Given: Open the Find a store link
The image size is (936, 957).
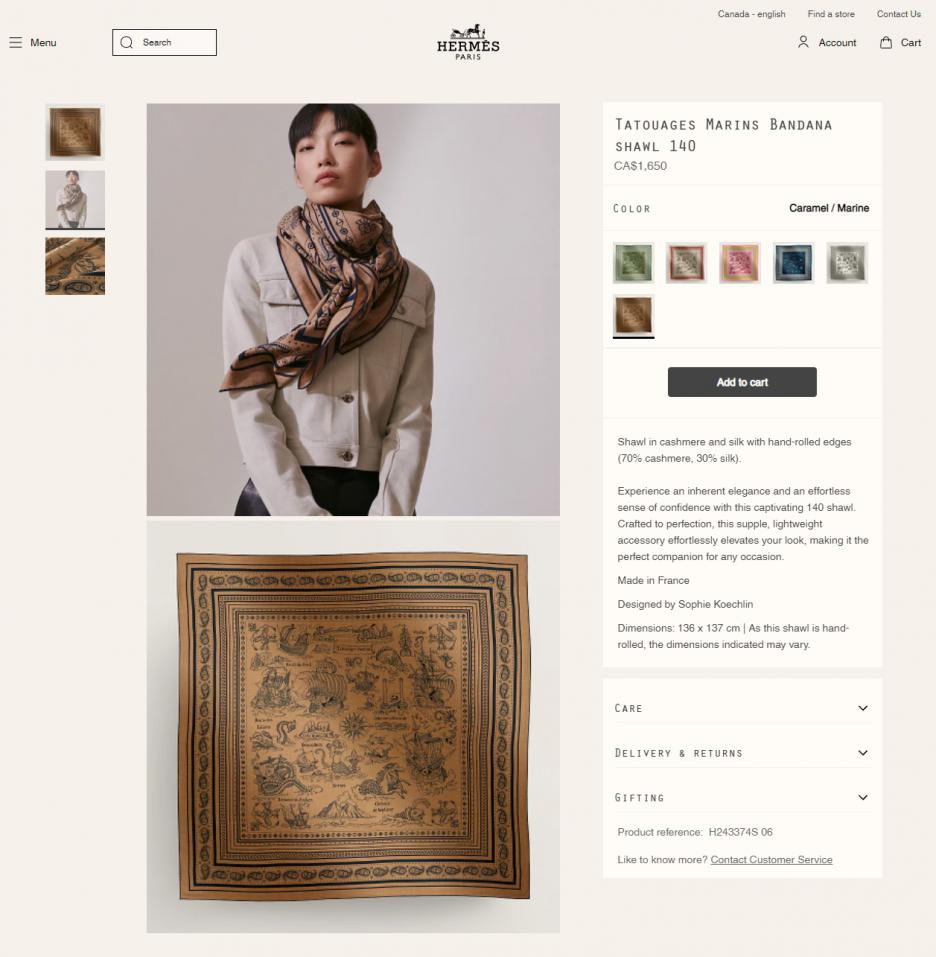Looking at the screenshot, I should coord(830,14).
